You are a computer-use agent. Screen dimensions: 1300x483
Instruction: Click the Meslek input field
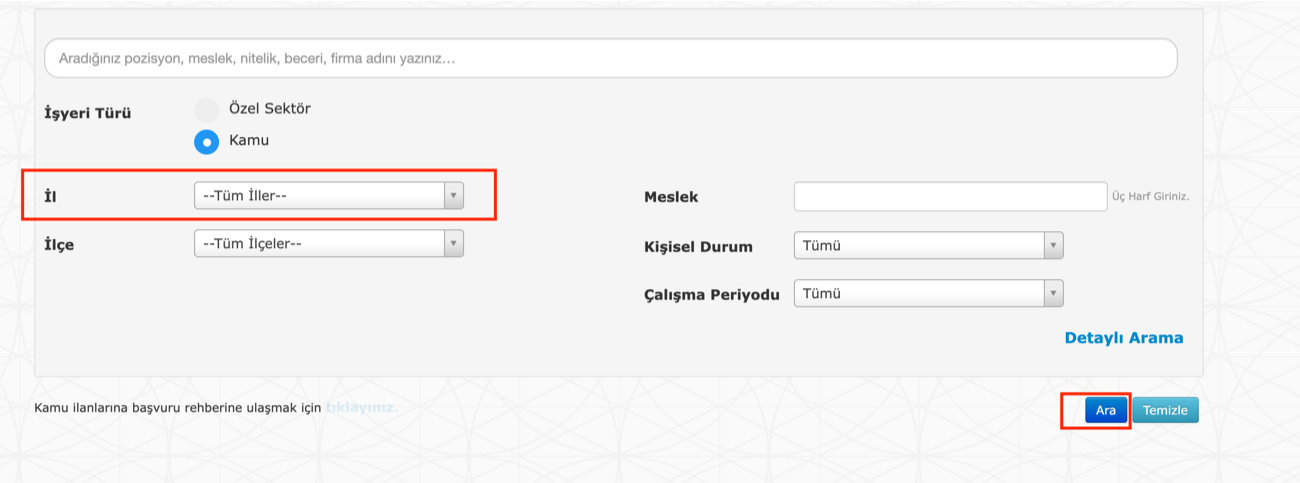(951, 197)
